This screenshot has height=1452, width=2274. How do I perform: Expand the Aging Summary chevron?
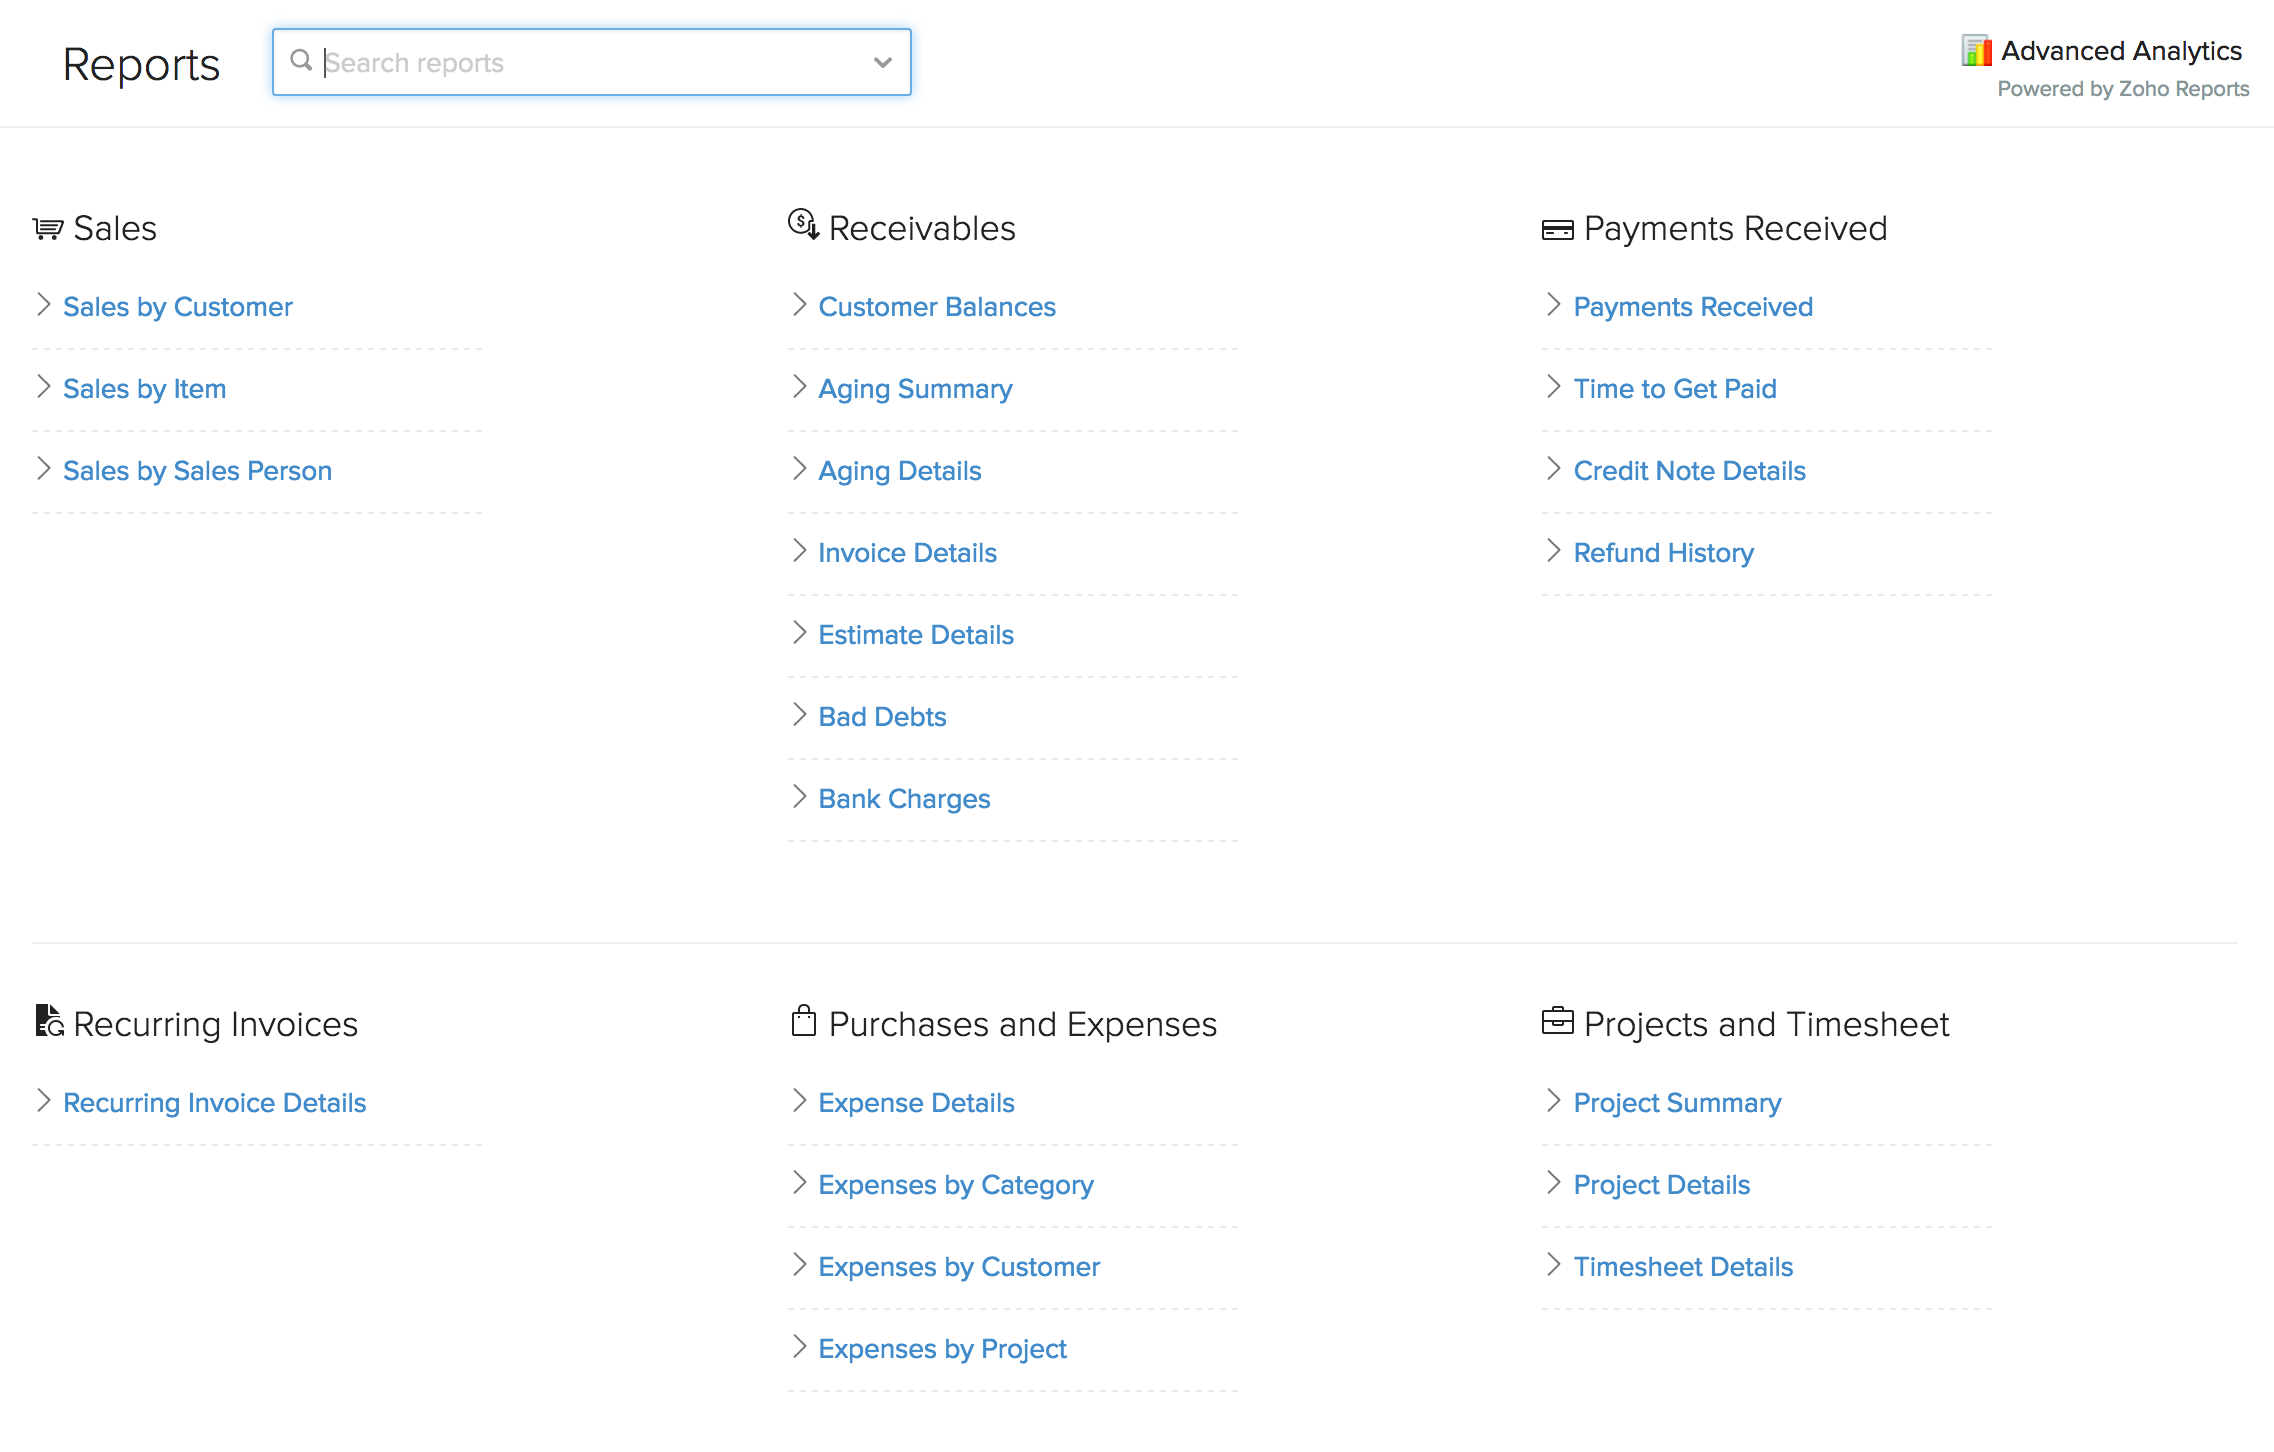pyautogui.click(x=799, y=387)
